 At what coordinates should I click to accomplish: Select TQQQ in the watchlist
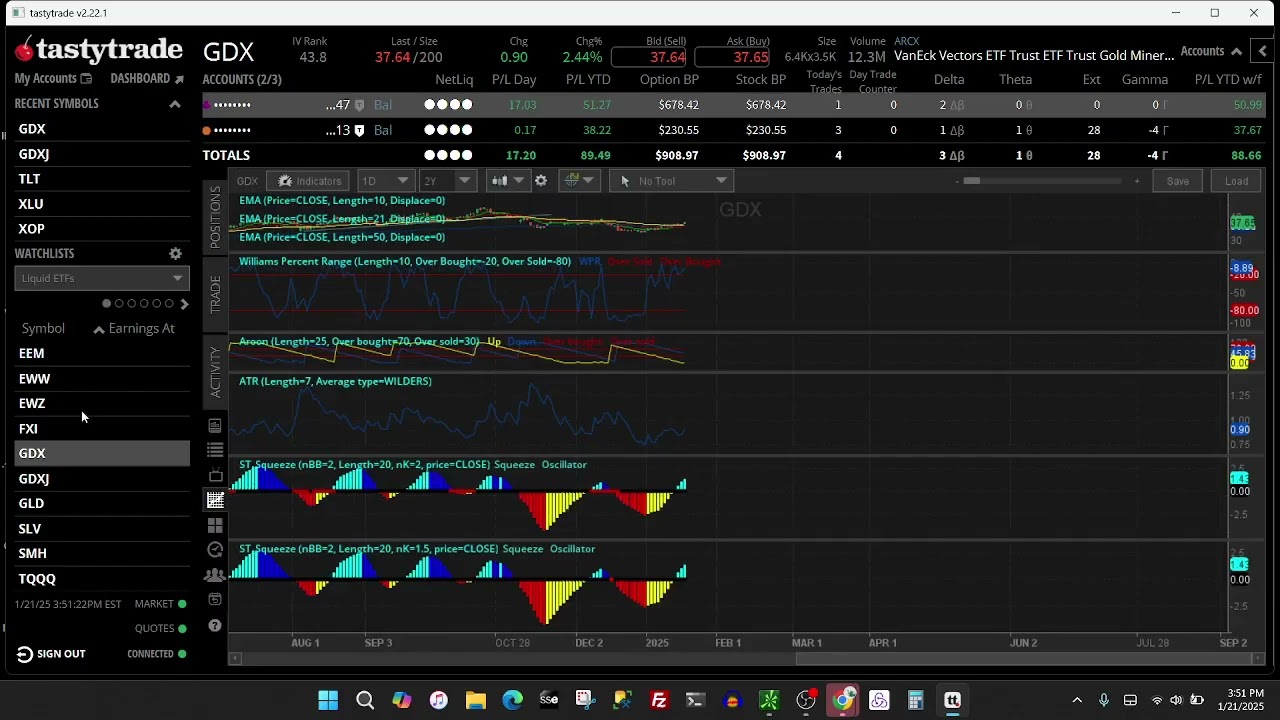(102, 579)
